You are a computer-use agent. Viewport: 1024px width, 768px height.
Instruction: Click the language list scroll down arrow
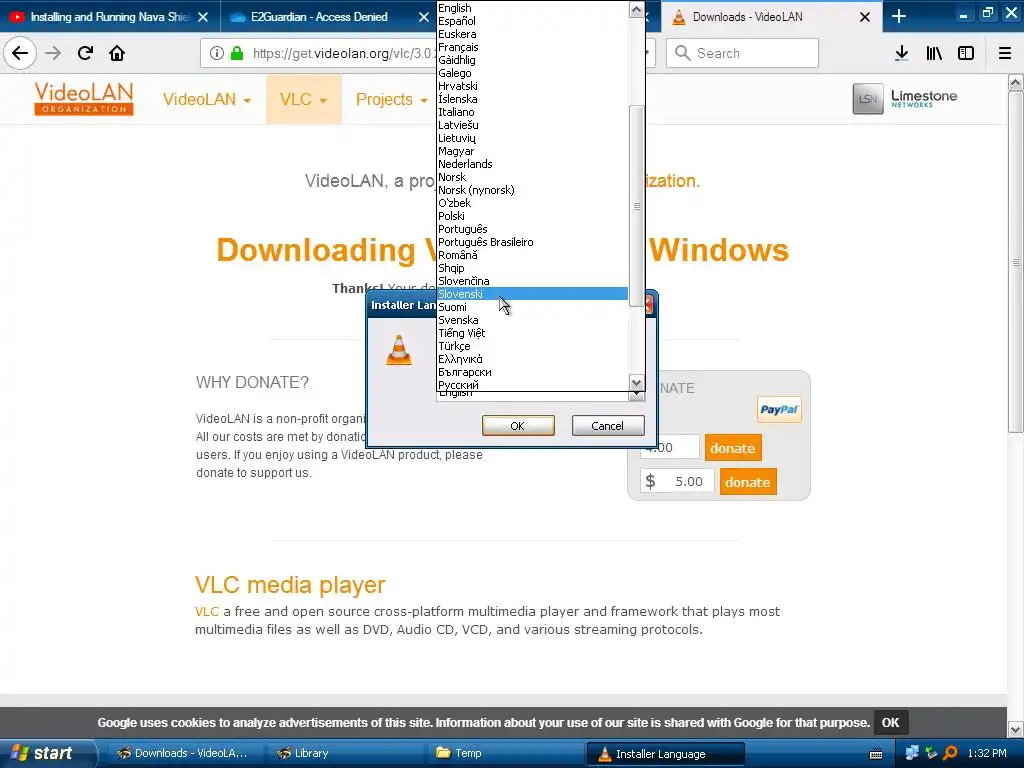tap(636, 383)
